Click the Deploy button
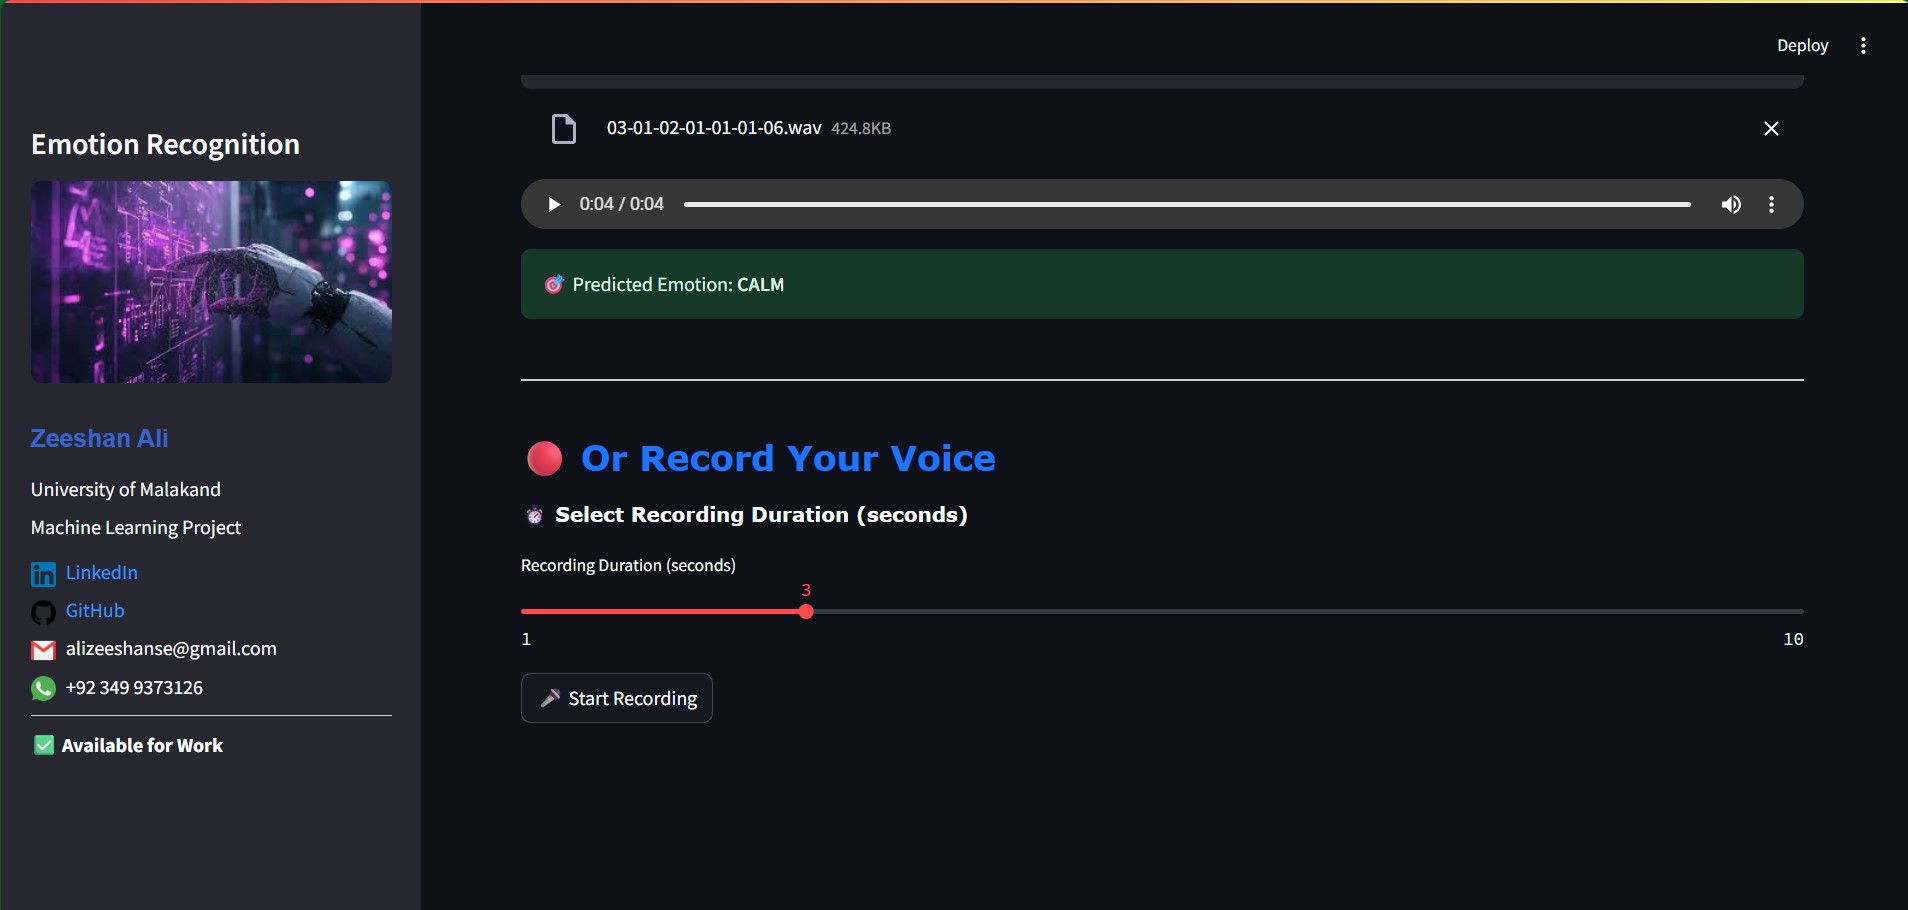Image resolution: width=1908 pixels, height=910 pixels. coord(1802,46)
